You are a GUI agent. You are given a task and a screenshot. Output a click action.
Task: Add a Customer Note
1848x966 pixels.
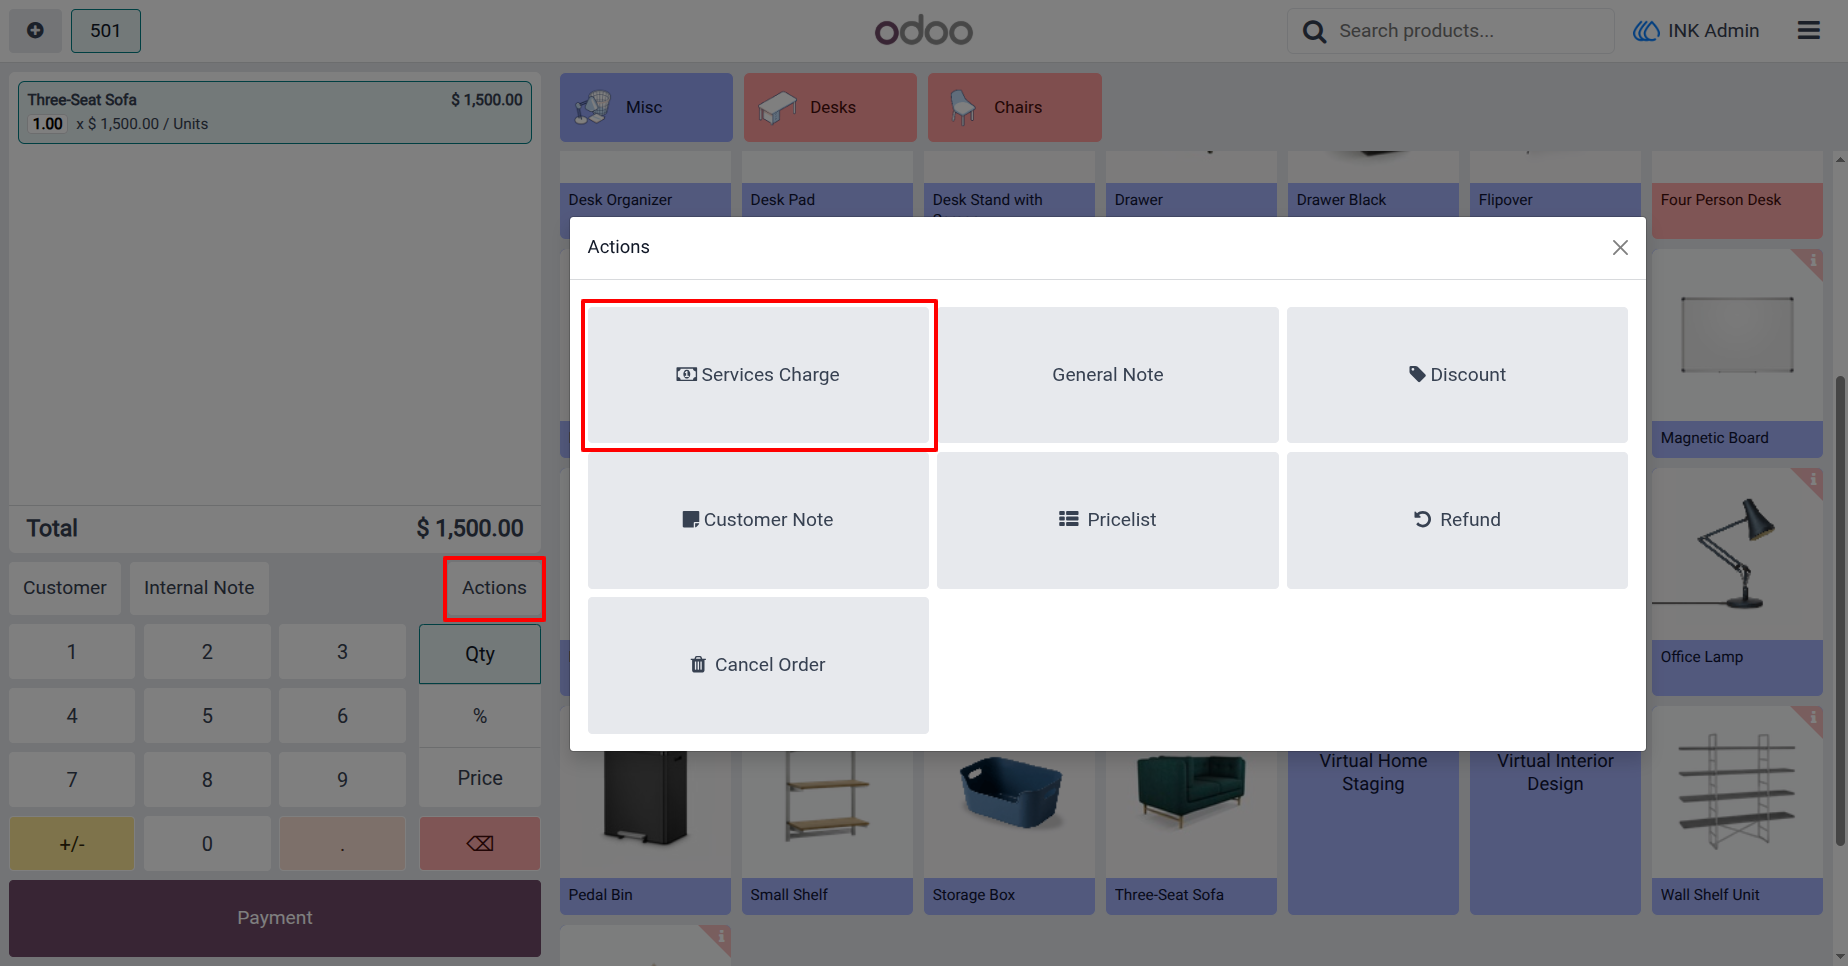(x=758, y=520)
